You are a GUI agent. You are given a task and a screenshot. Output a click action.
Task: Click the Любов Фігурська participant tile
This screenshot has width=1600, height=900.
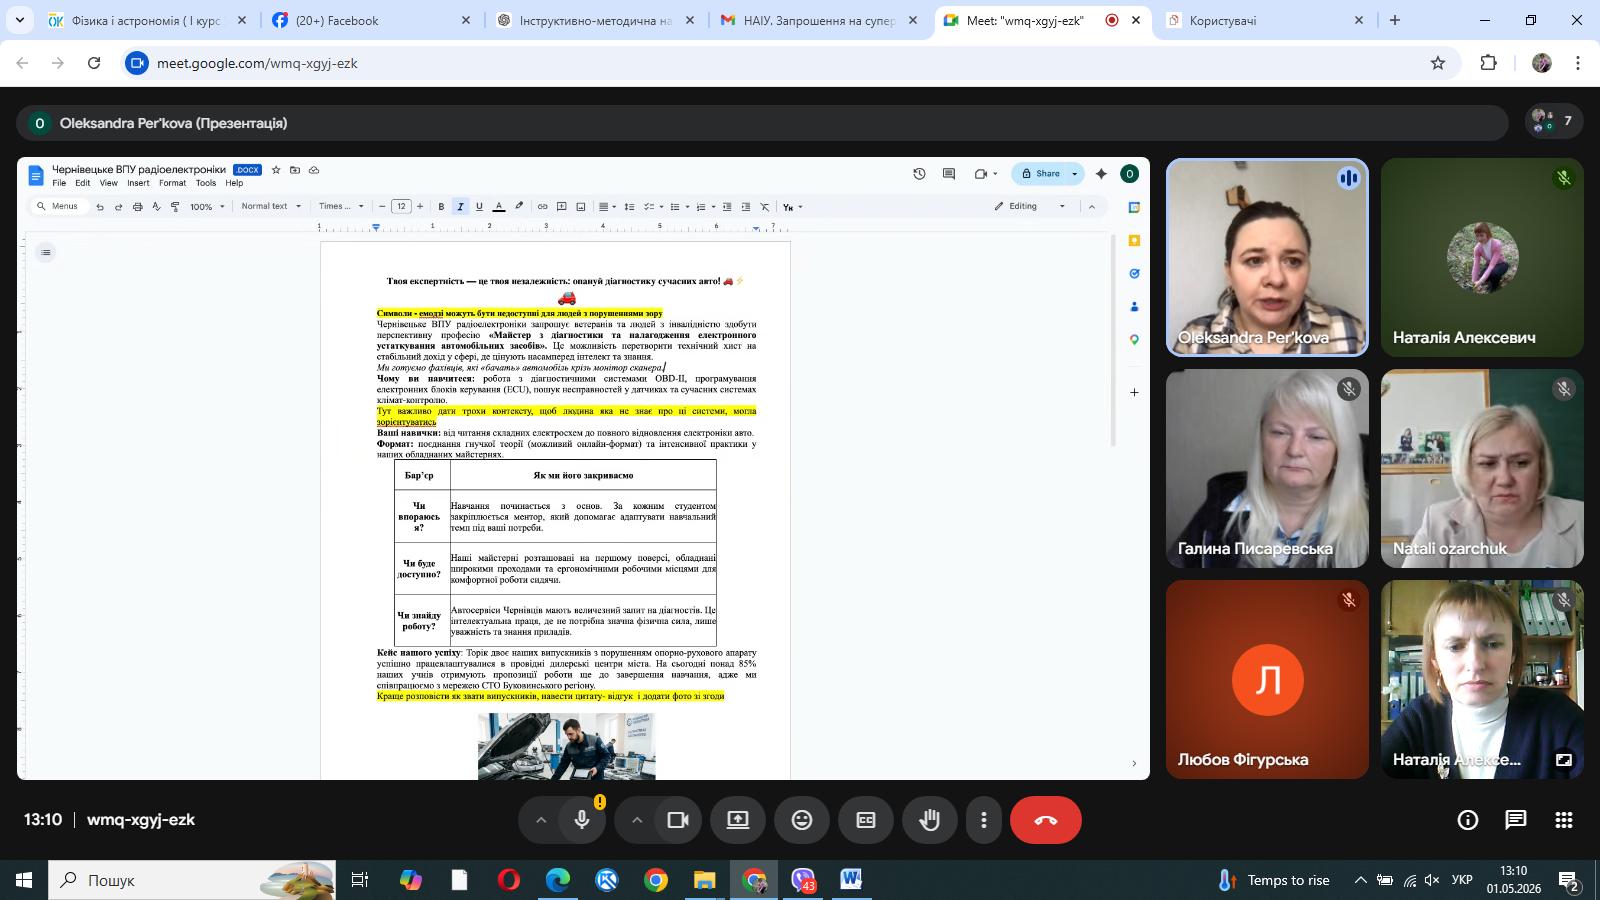(x=1267, y=679)
